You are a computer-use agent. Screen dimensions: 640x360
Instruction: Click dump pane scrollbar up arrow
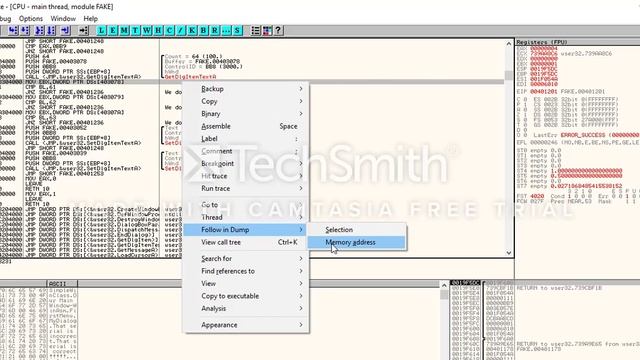[444, 285]
